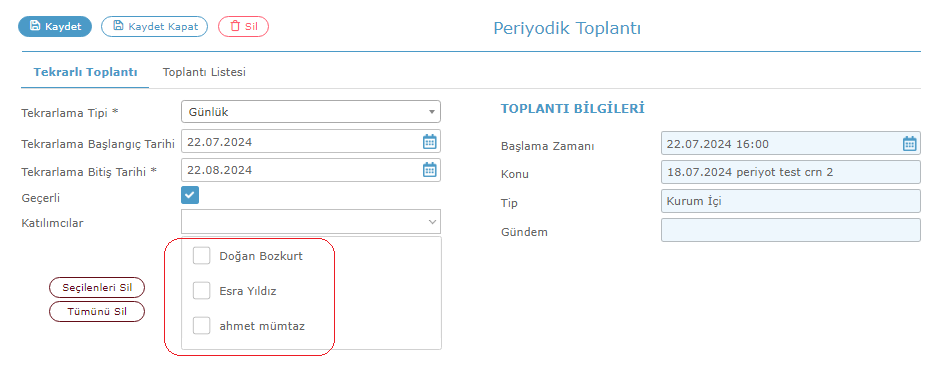Open calendar for Başlama Zamanı
Viewport: 942px width, 367px height.
tap(910, 144)
